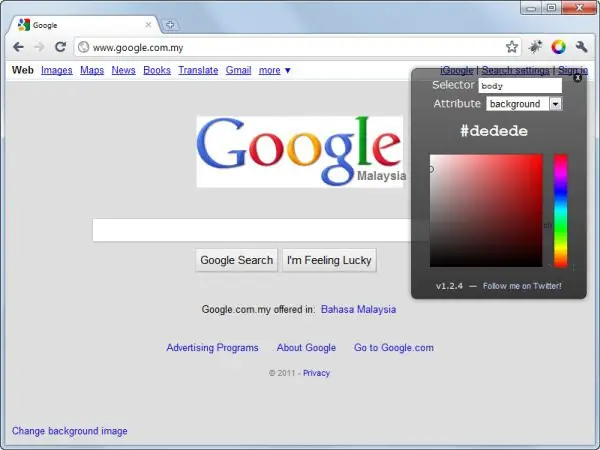This screenshot has width=600, height=450.
Task: Click the Google Malaysia logo
Action: [300, 152]
